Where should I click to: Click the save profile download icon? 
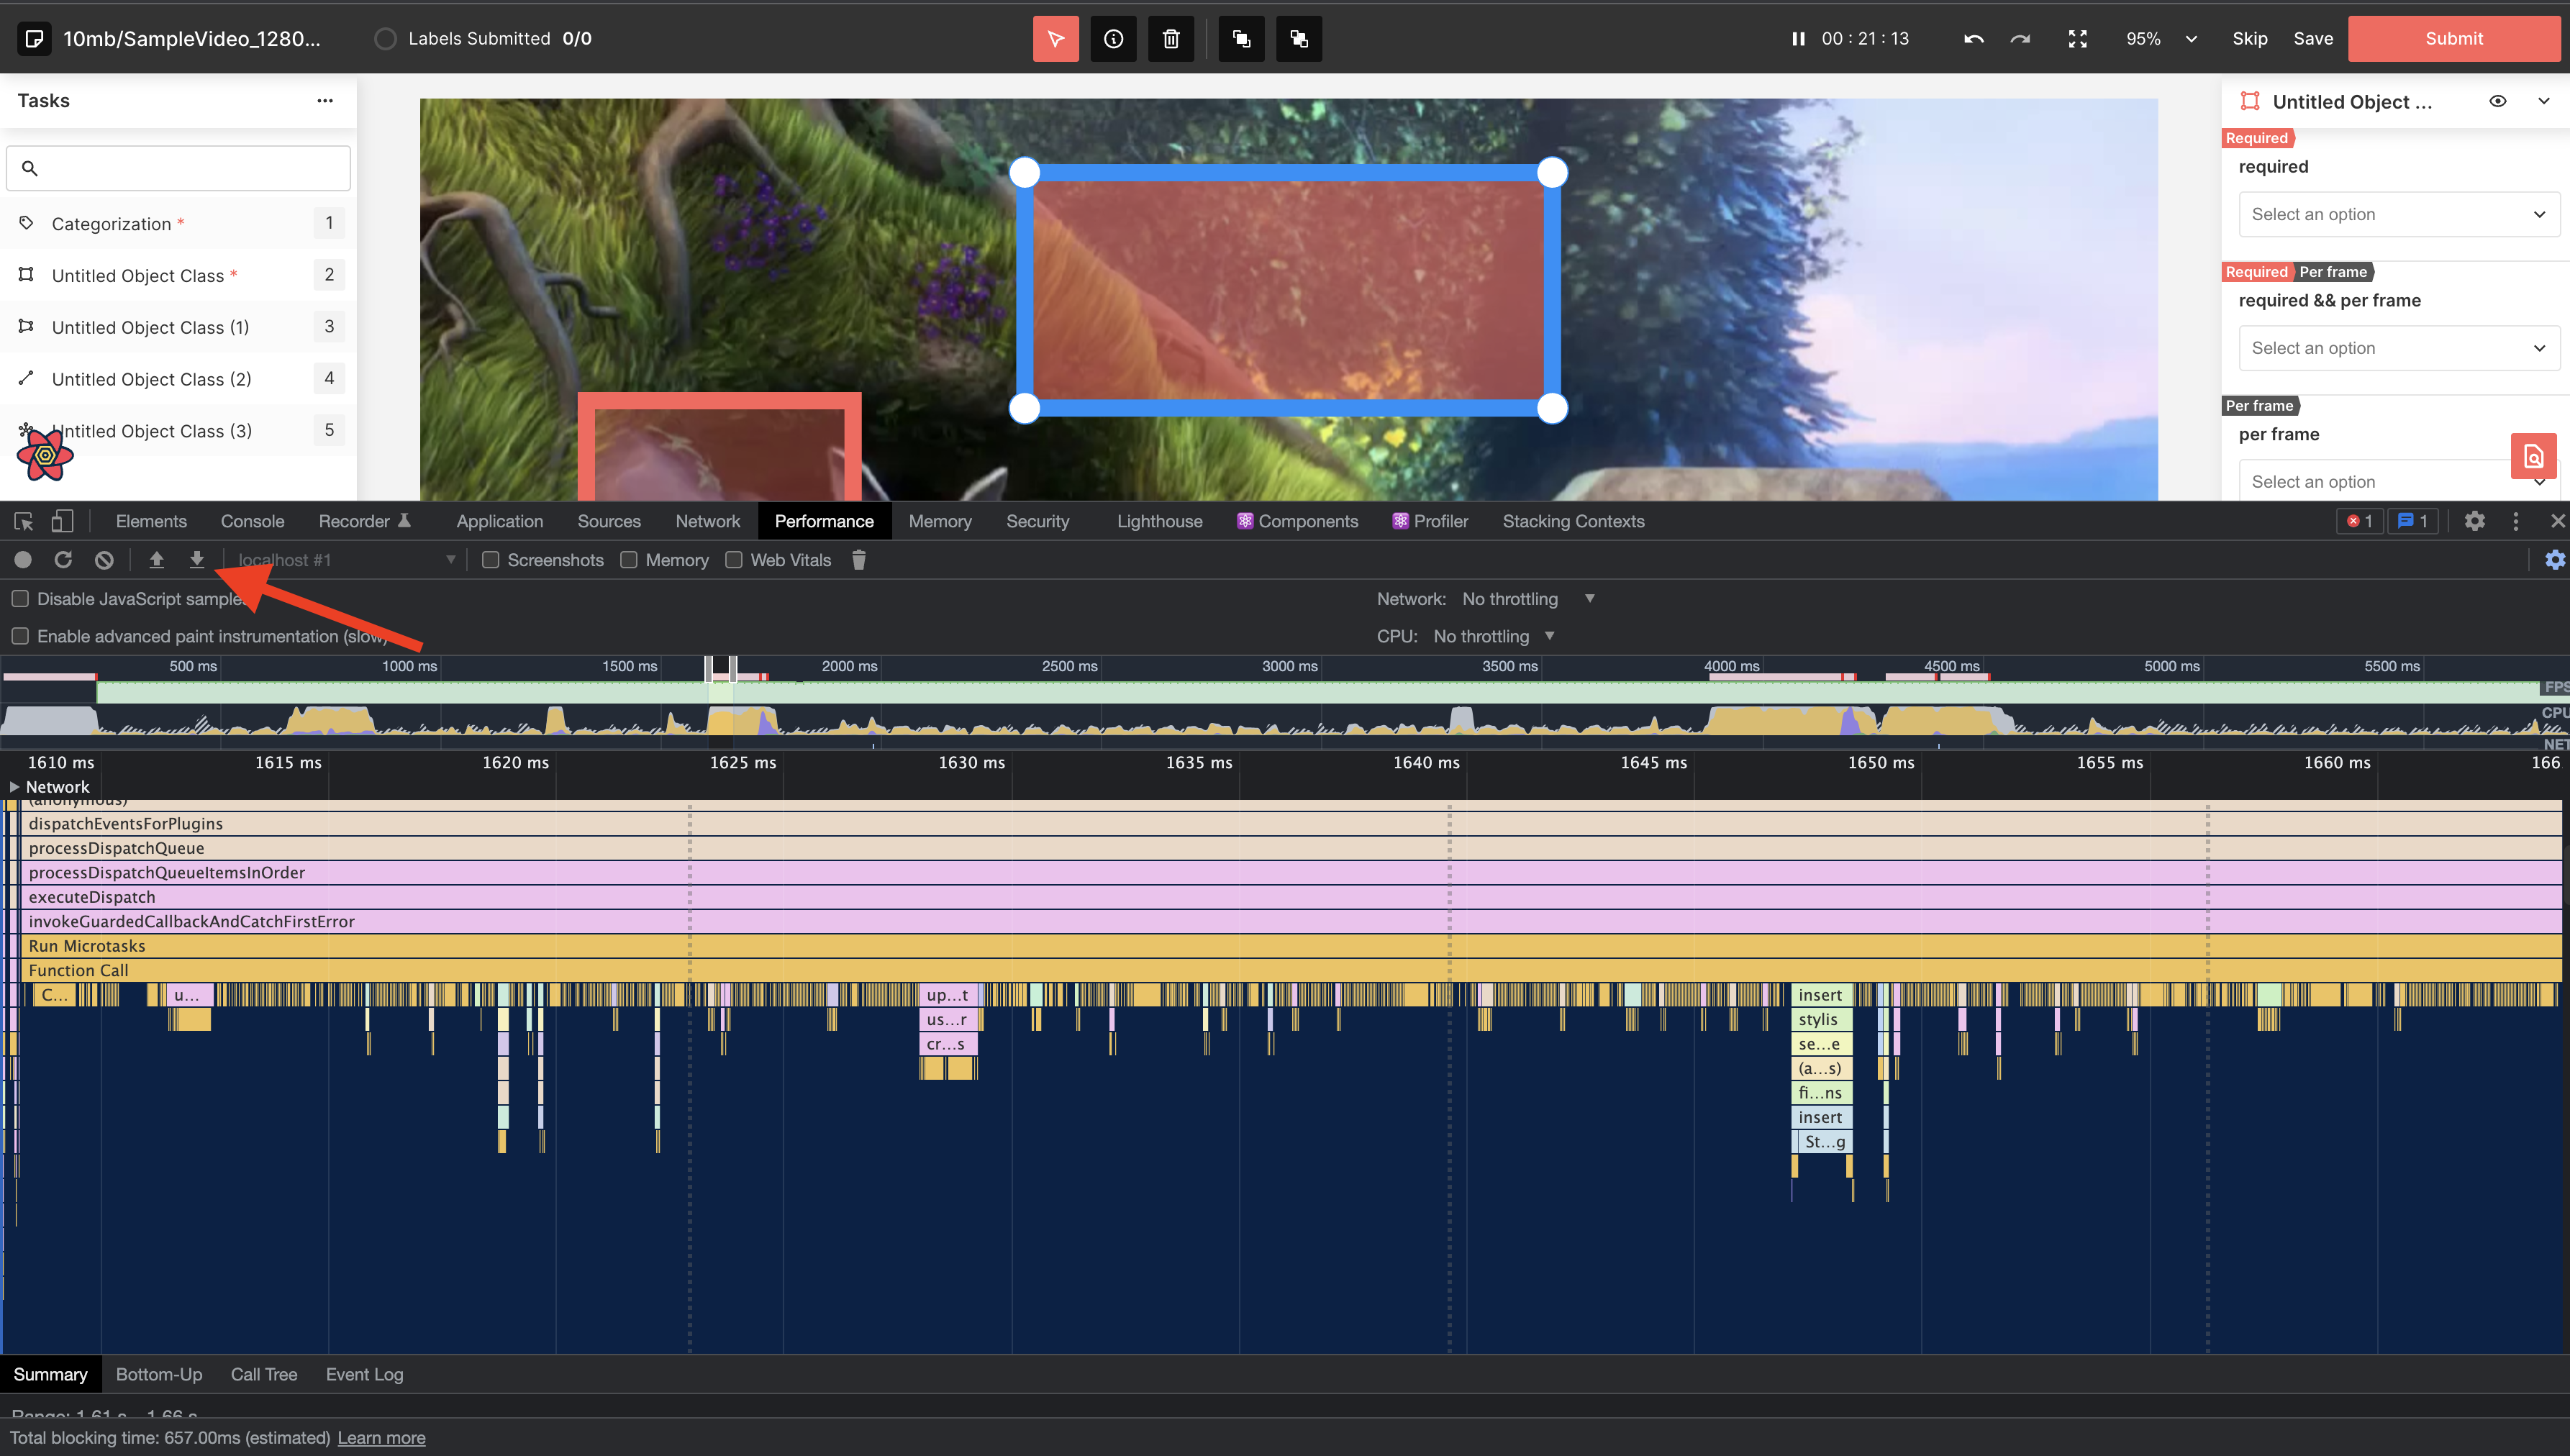click(x=197, y=560)
